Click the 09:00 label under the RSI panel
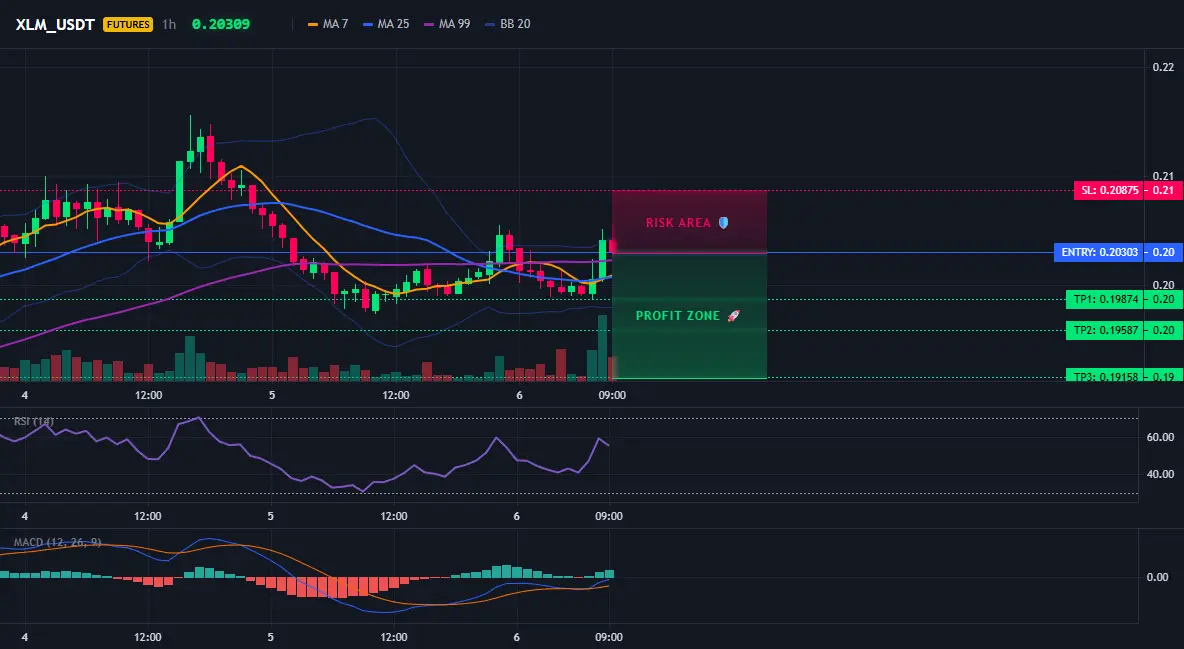 609,516
